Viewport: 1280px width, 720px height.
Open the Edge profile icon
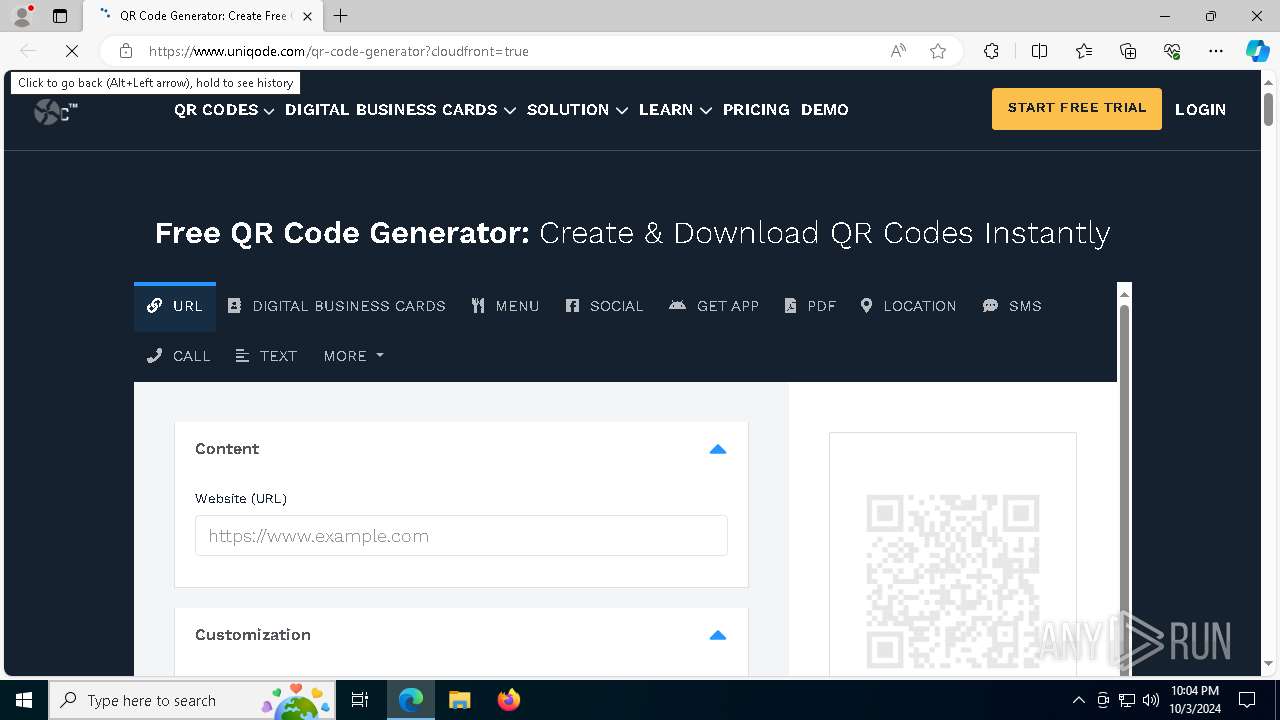(x=21, y=16)
